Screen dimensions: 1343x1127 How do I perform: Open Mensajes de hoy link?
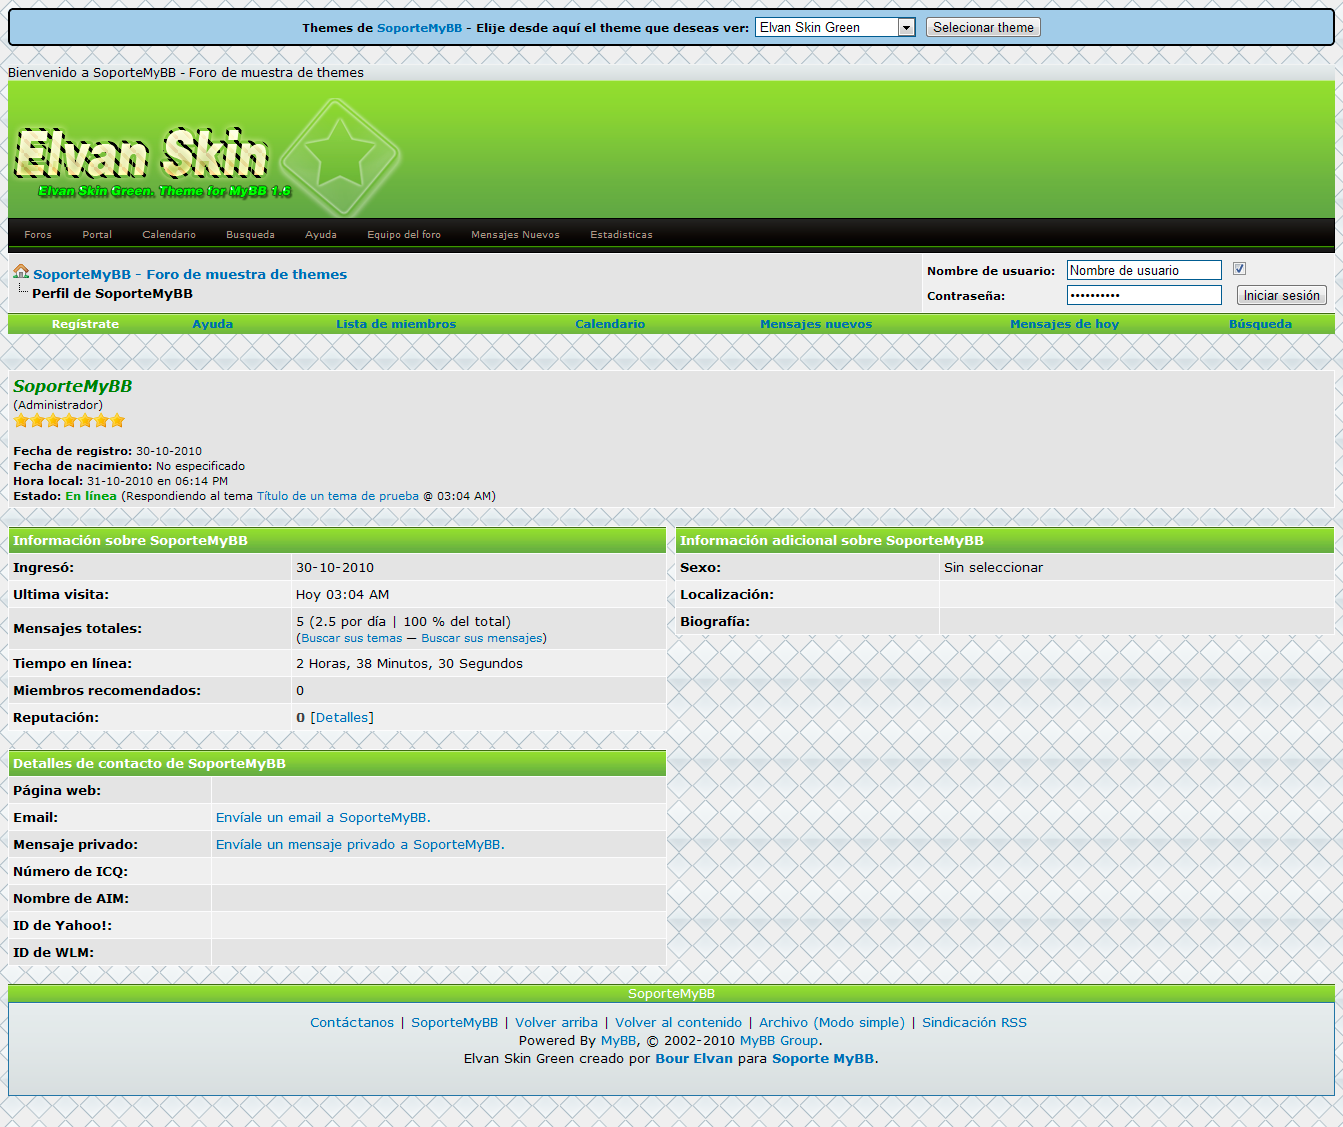[1064, 324]
